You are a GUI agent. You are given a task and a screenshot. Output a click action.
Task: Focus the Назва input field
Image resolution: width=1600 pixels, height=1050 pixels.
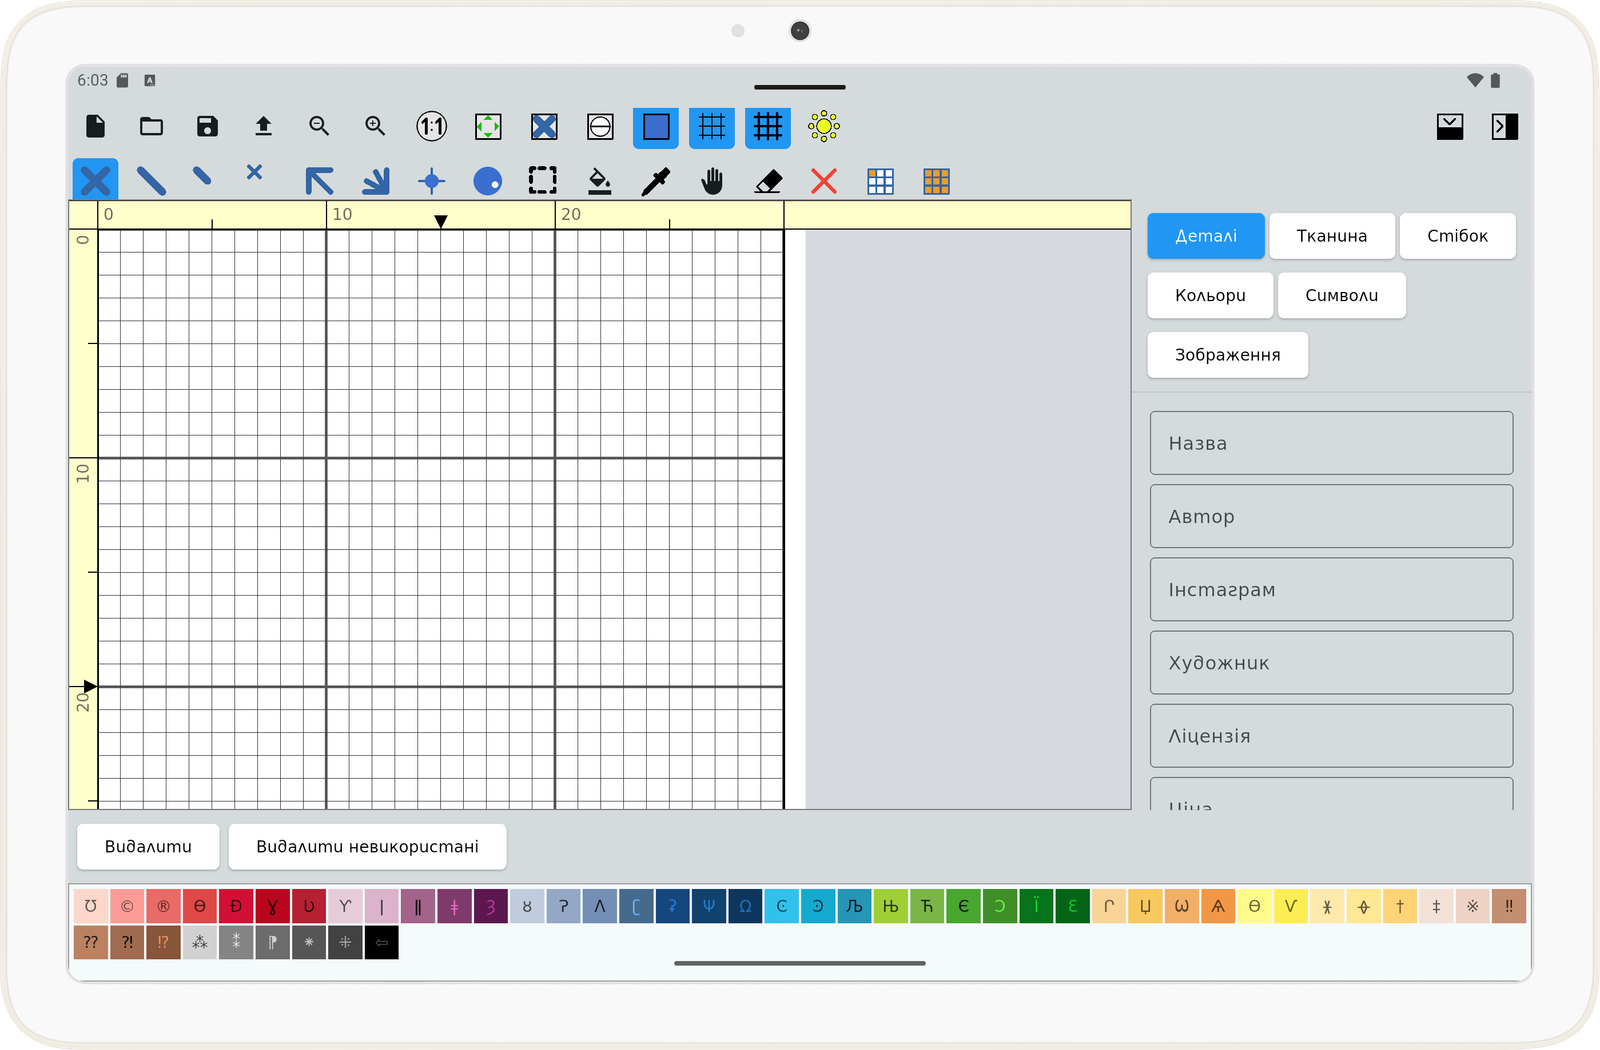click(x=1332, y=443)
